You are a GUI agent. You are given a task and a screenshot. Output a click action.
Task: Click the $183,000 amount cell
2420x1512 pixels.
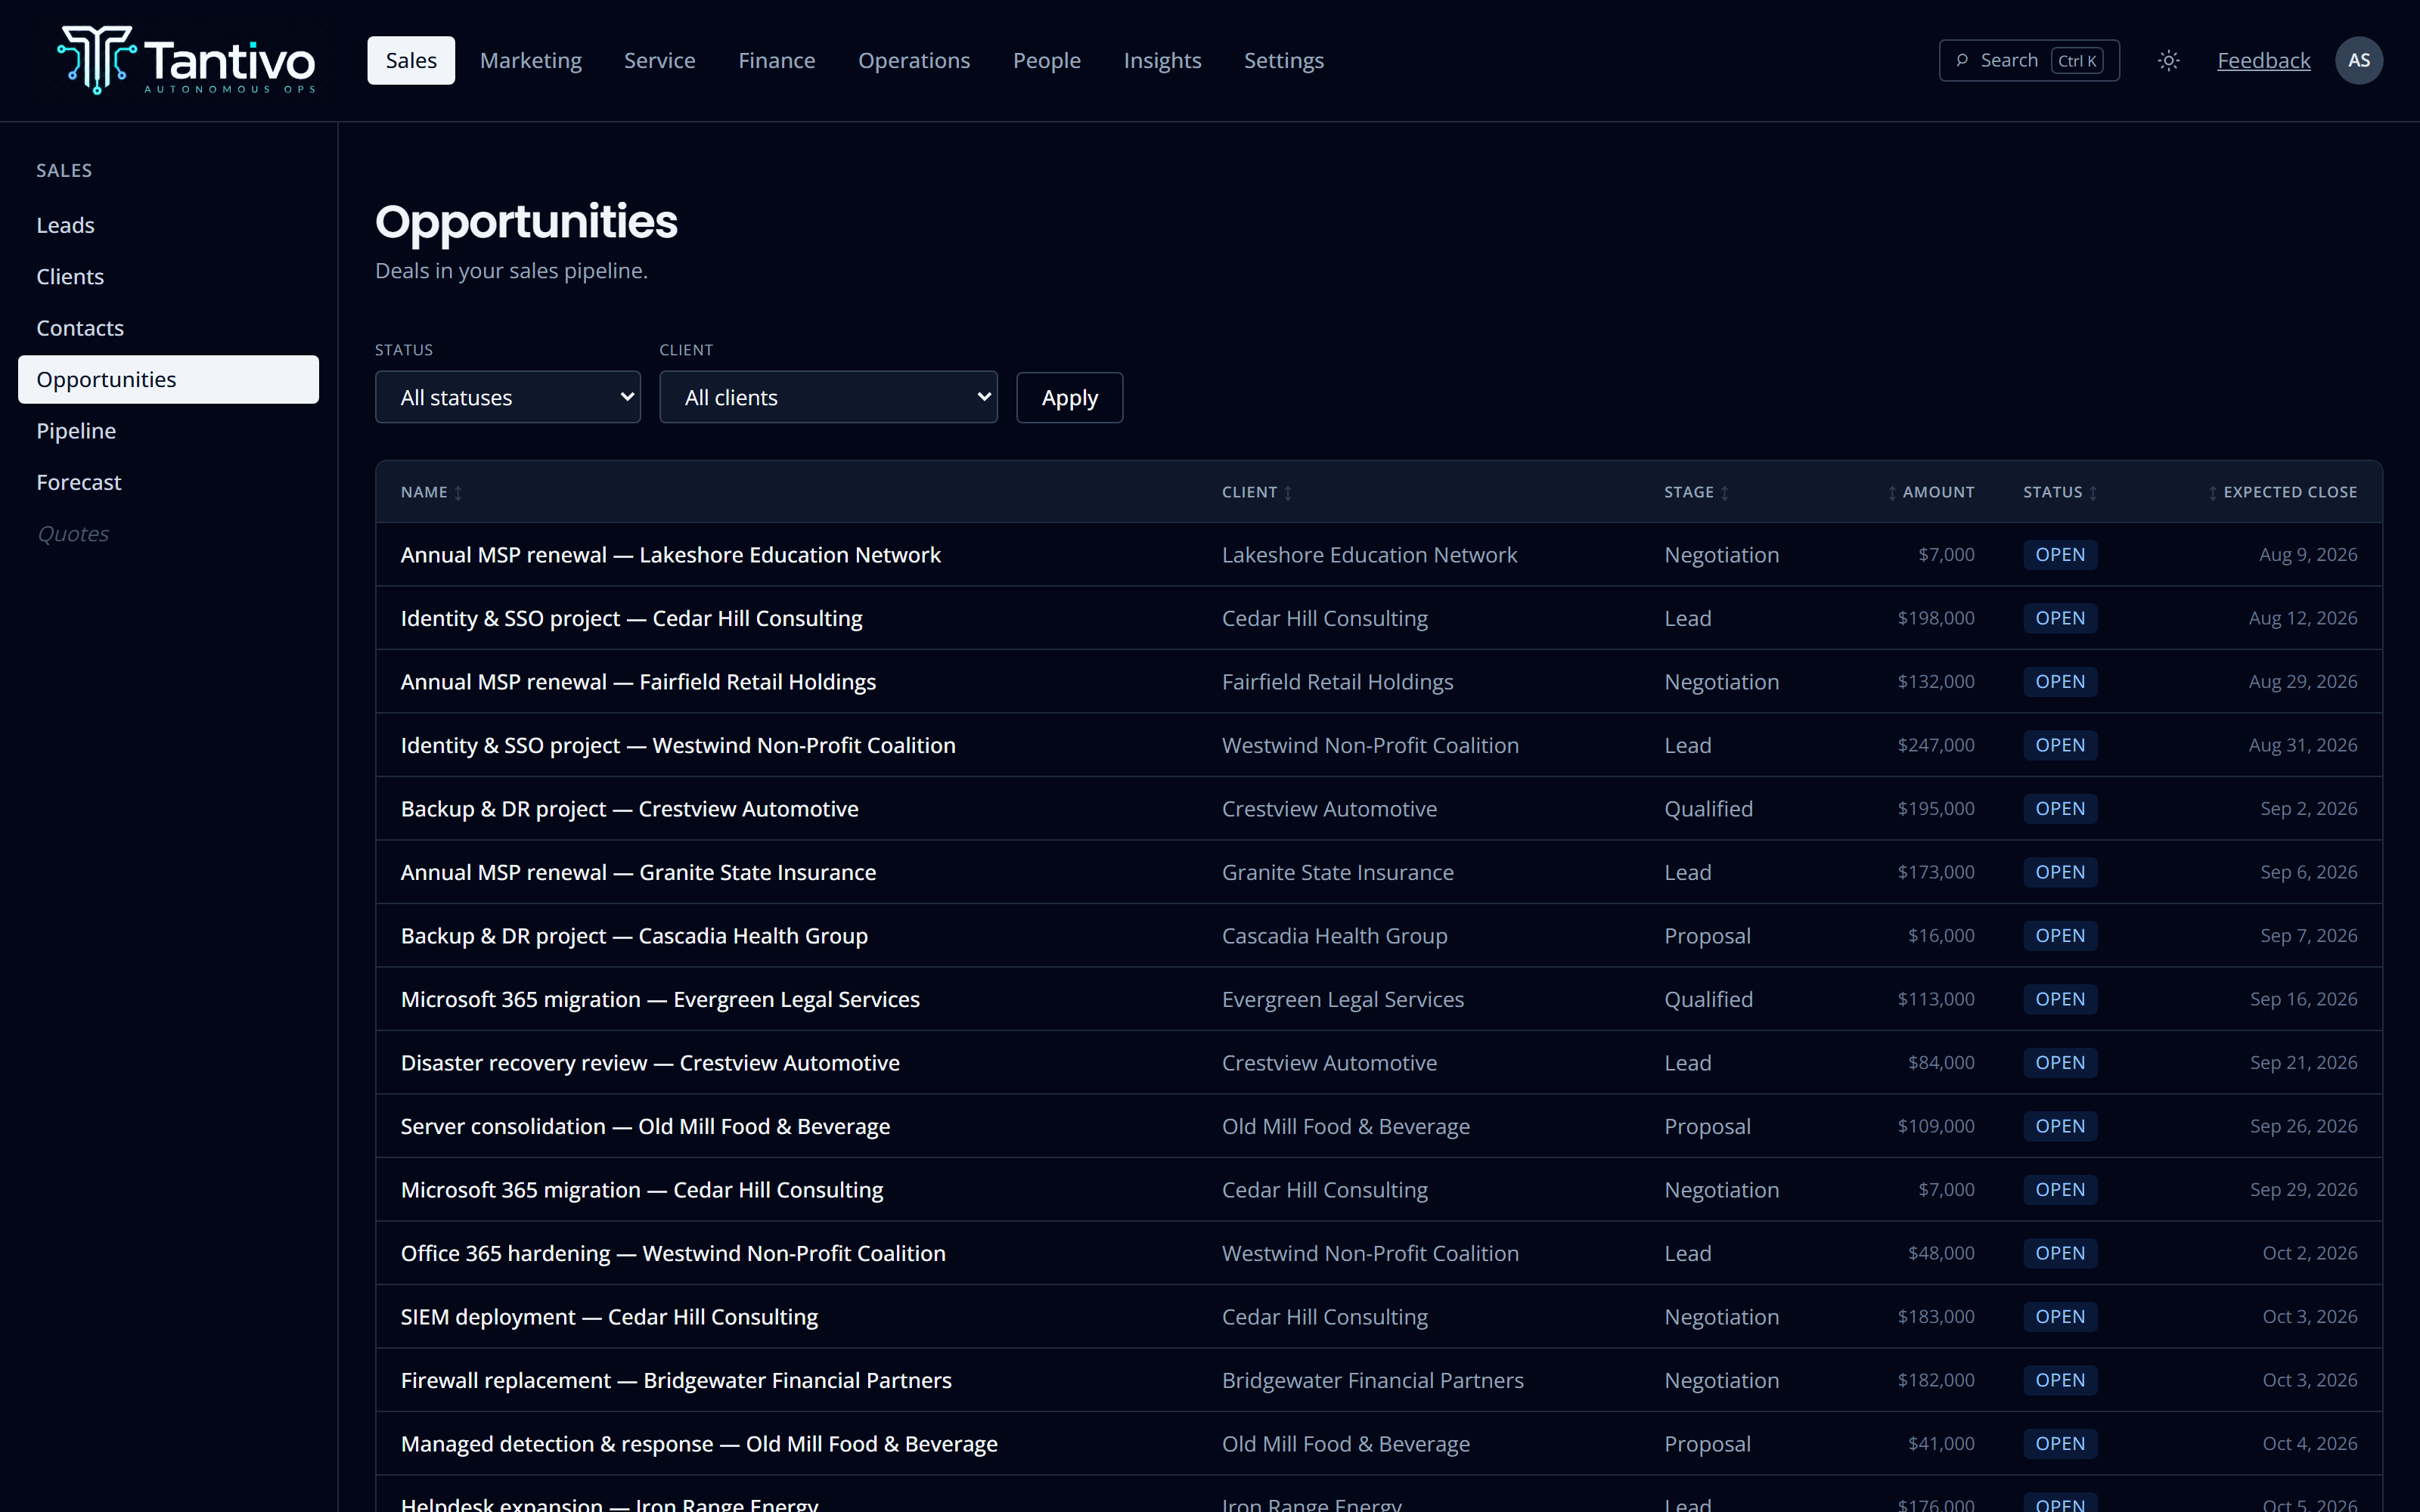click(x=1935, y=1317)
